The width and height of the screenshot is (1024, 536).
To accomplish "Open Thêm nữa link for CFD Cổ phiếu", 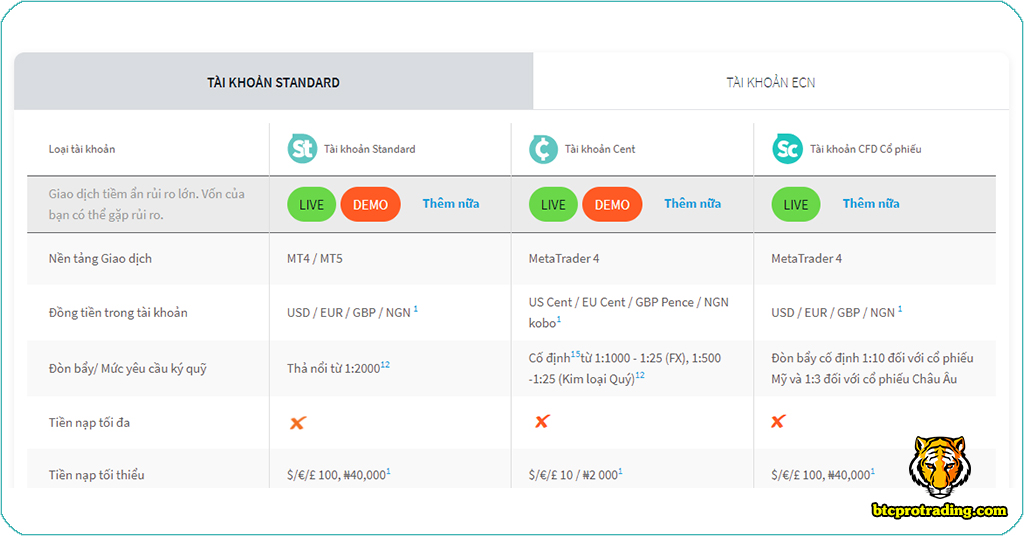I will [871, 204].
